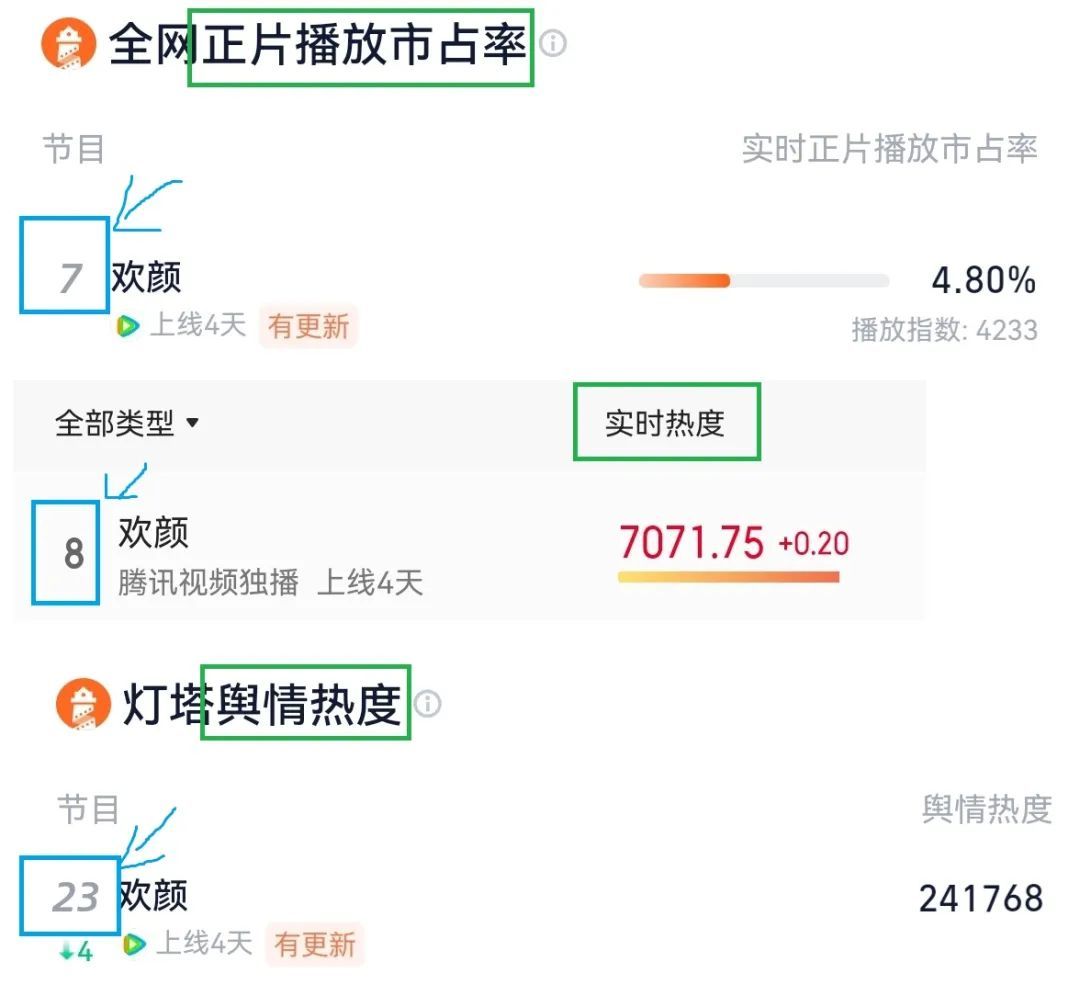
Task: Click the info icon after 灯塔舆情热度
Action: click(428, 704)
